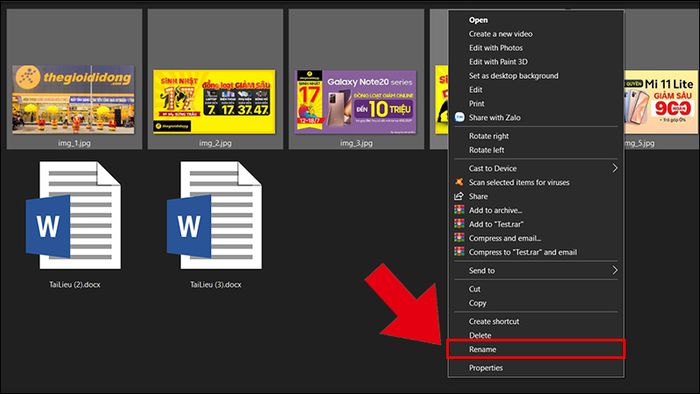Choose Set as desktop background

[536, 76]
